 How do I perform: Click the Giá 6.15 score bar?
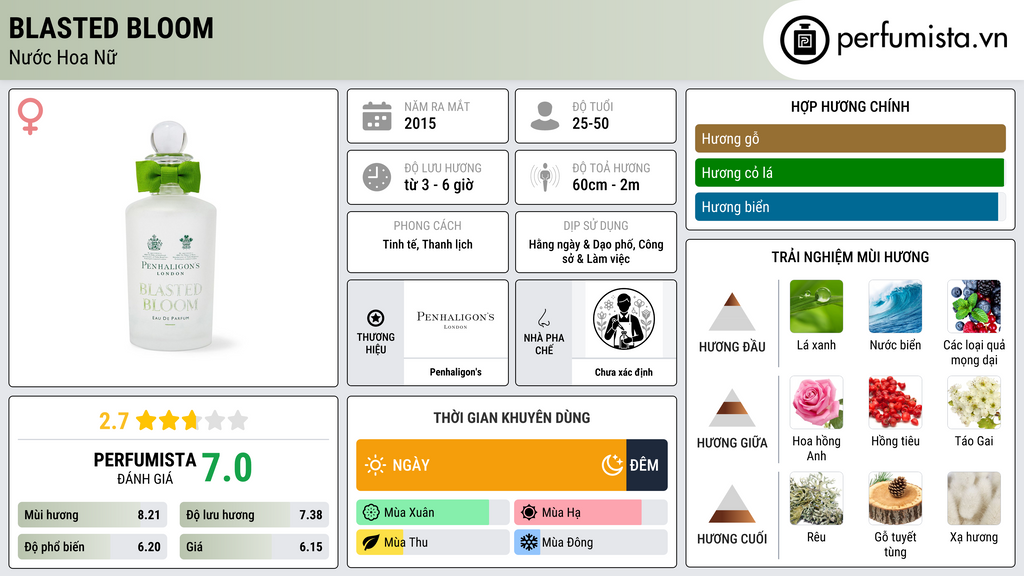(254, 547)
